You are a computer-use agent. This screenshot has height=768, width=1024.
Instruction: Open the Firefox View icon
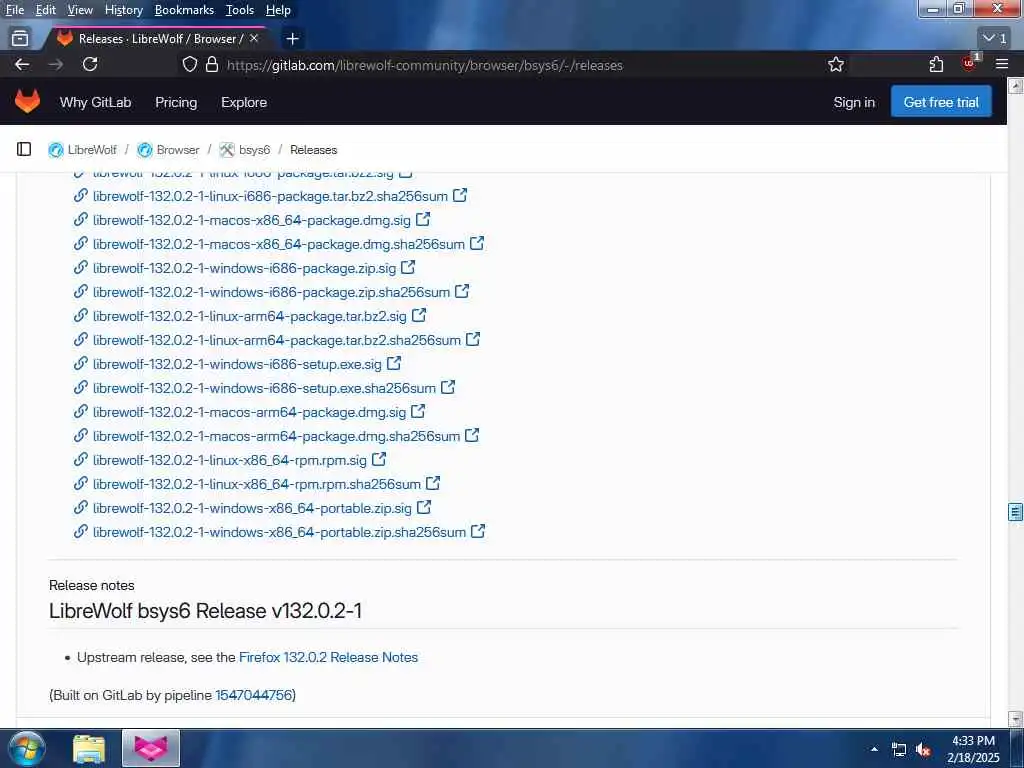click(20, 39)
